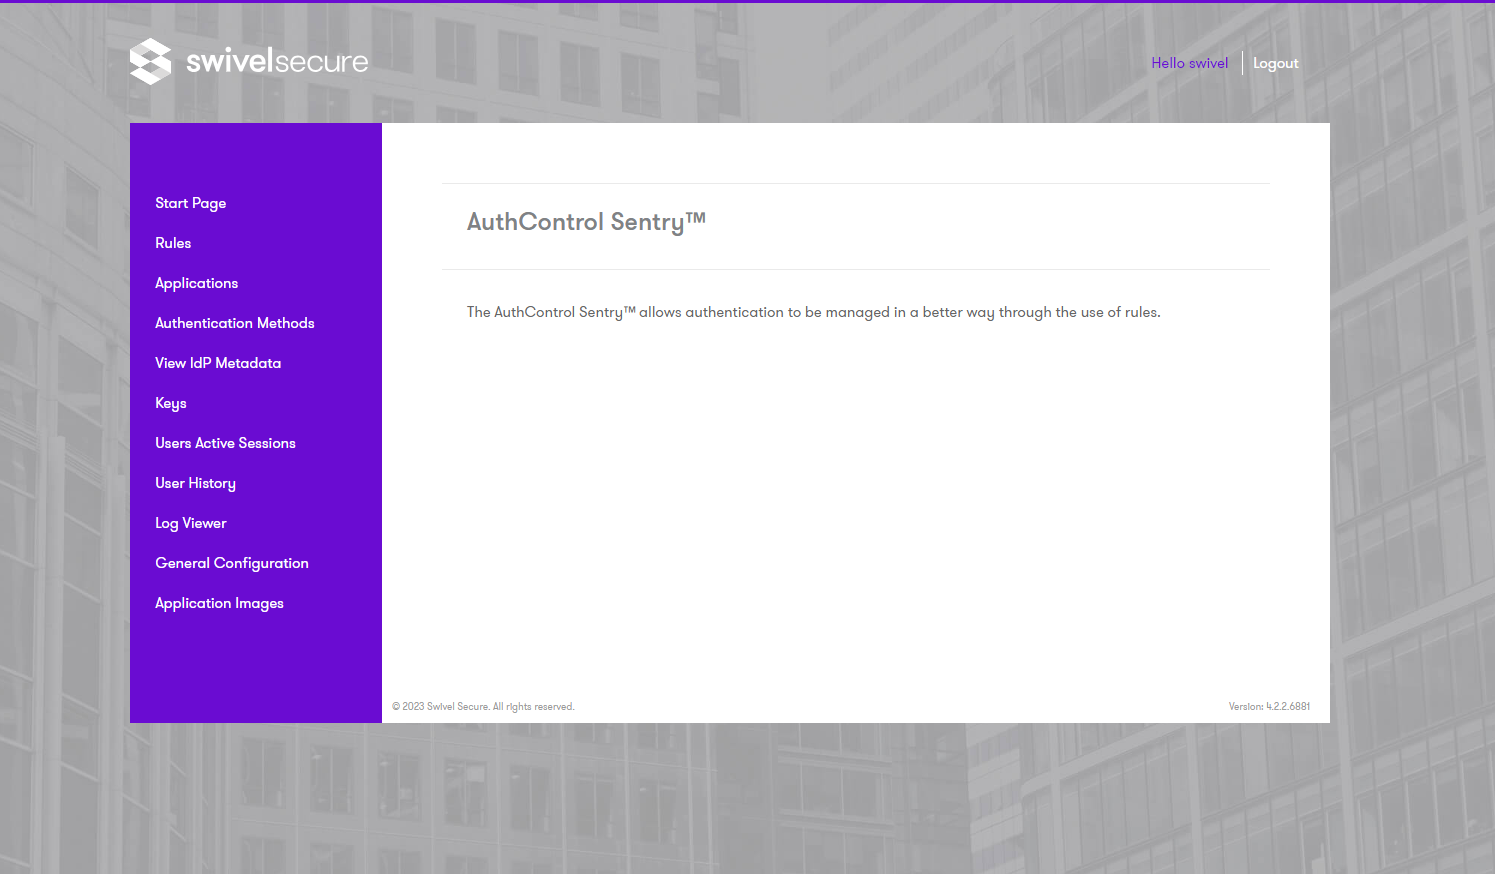View Users Active Sessions
1495x874 pixels.
[x=225, y=443]
